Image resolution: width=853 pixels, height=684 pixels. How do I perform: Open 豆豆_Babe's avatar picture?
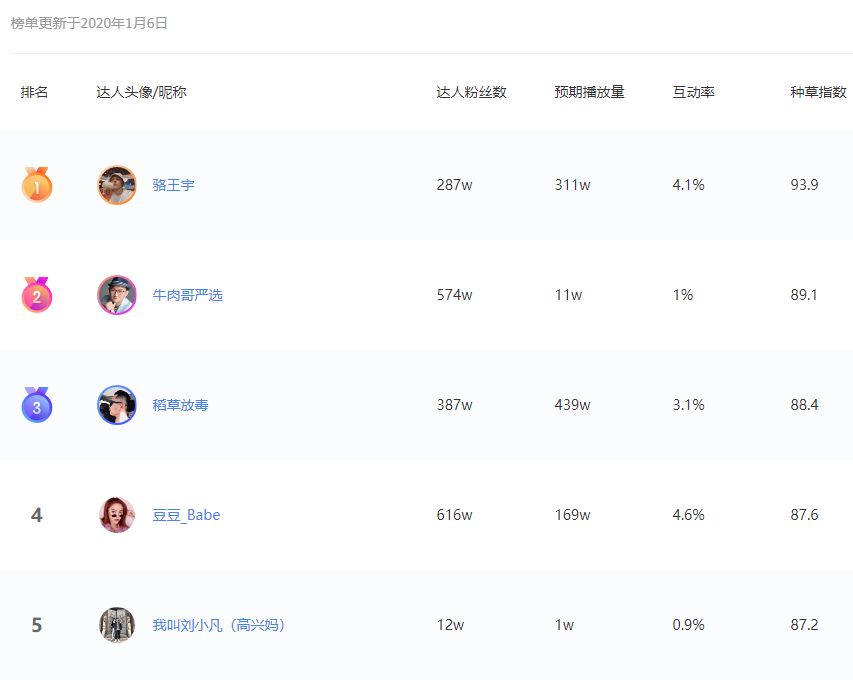coord(117,515)
